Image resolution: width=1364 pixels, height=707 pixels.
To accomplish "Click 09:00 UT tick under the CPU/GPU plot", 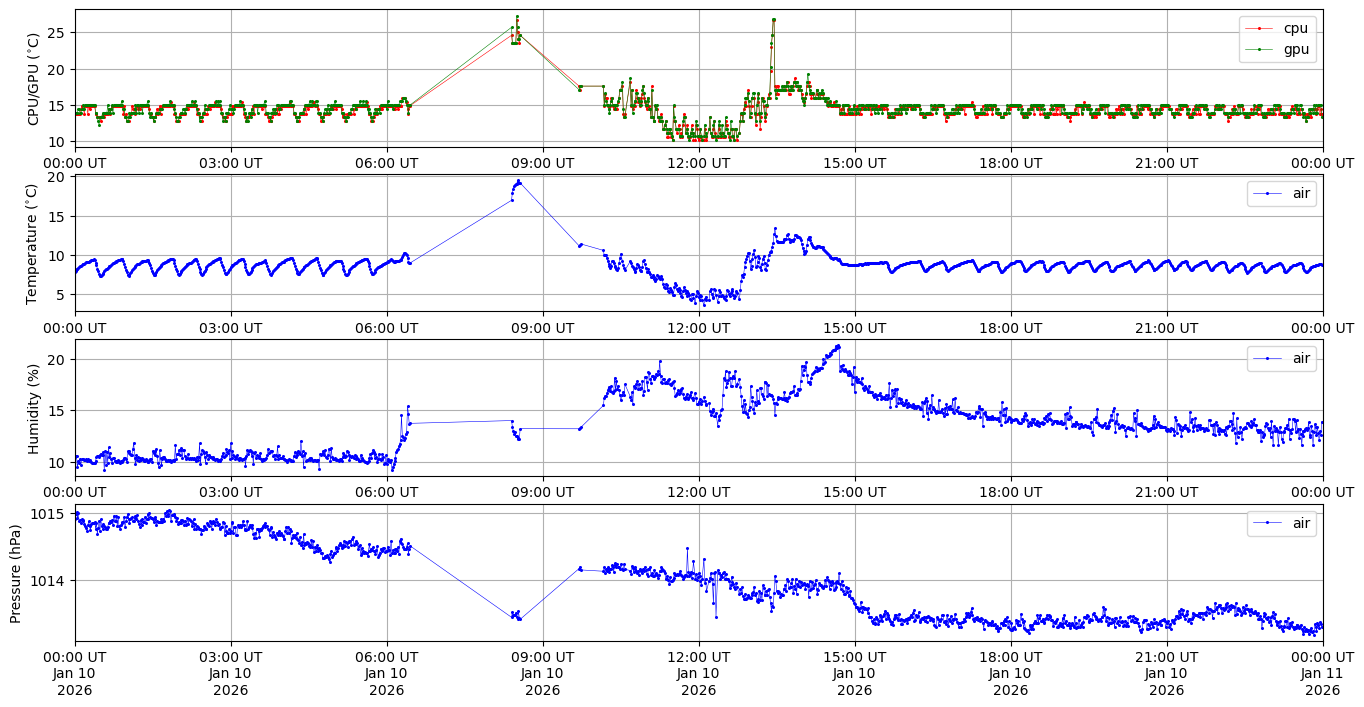I will click(x=542, y=163).
